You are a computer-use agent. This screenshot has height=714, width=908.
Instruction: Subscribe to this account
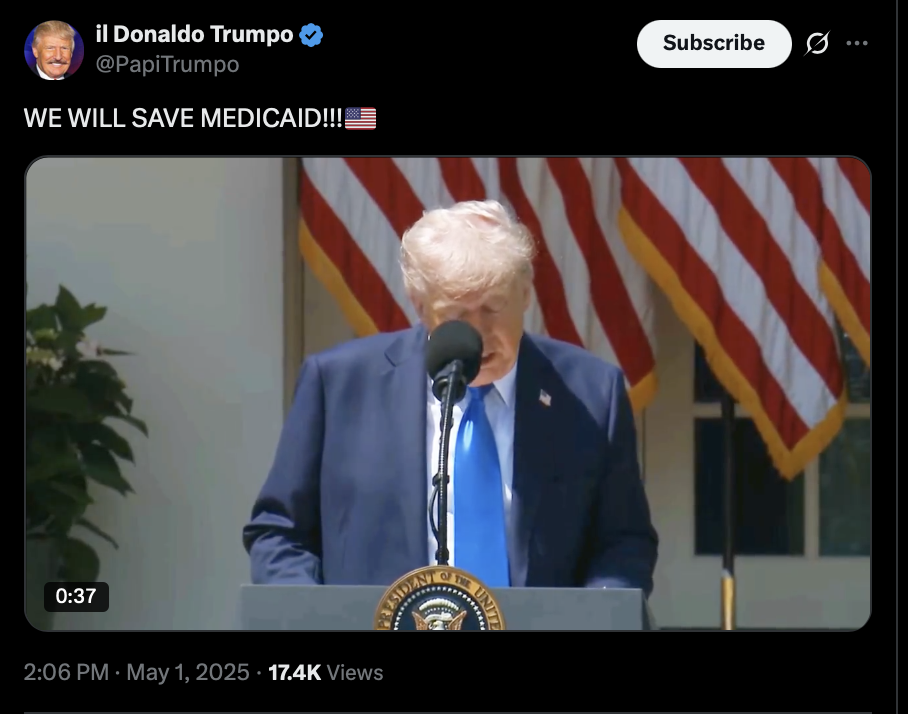[714, 43]
